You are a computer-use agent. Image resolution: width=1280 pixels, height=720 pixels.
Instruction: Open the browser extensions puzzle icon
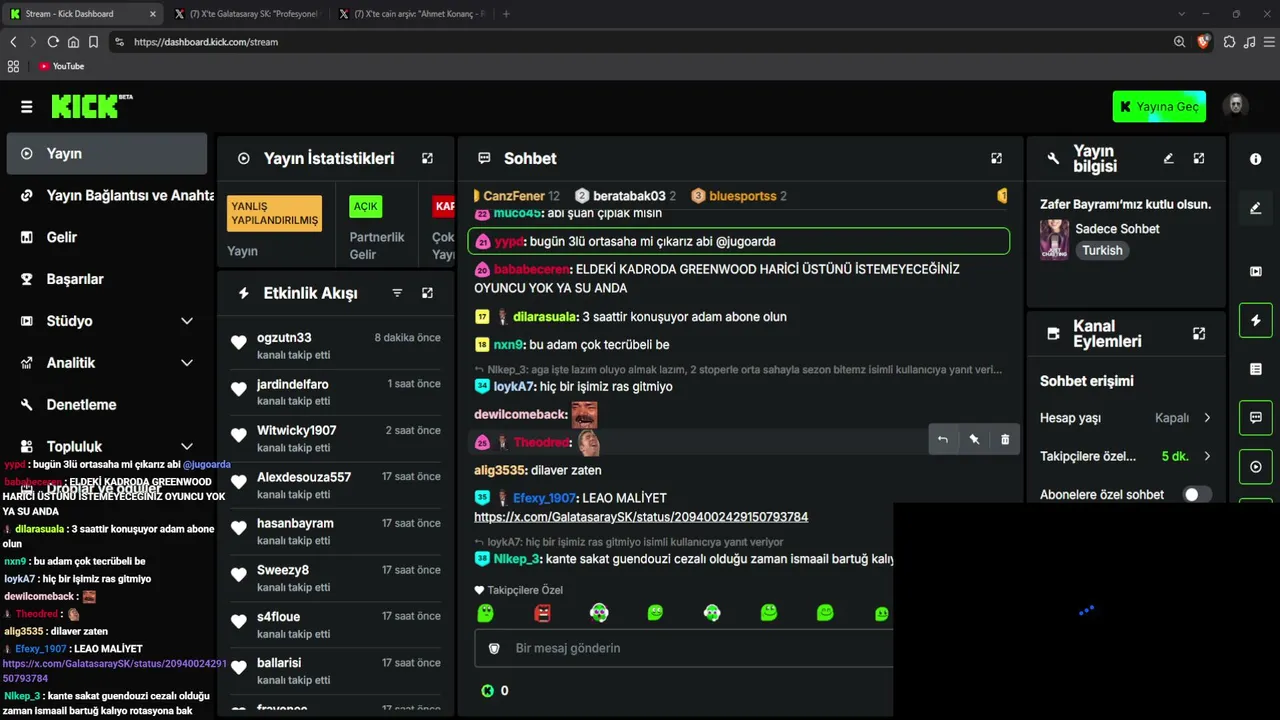[1229, 42]
